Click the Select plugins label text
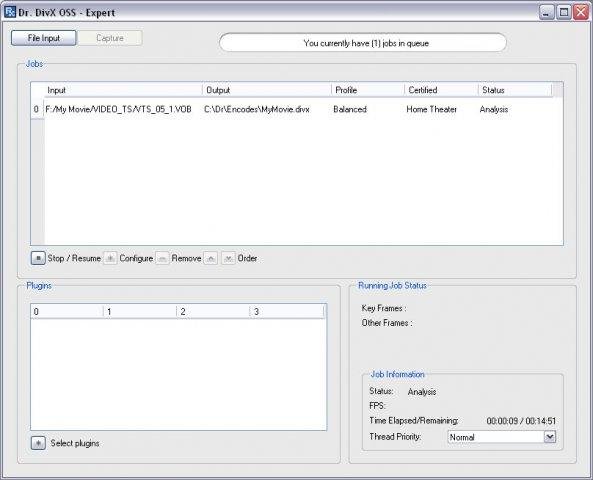The height and width of the screenshot is (480, 593). [x=75, y=443]
